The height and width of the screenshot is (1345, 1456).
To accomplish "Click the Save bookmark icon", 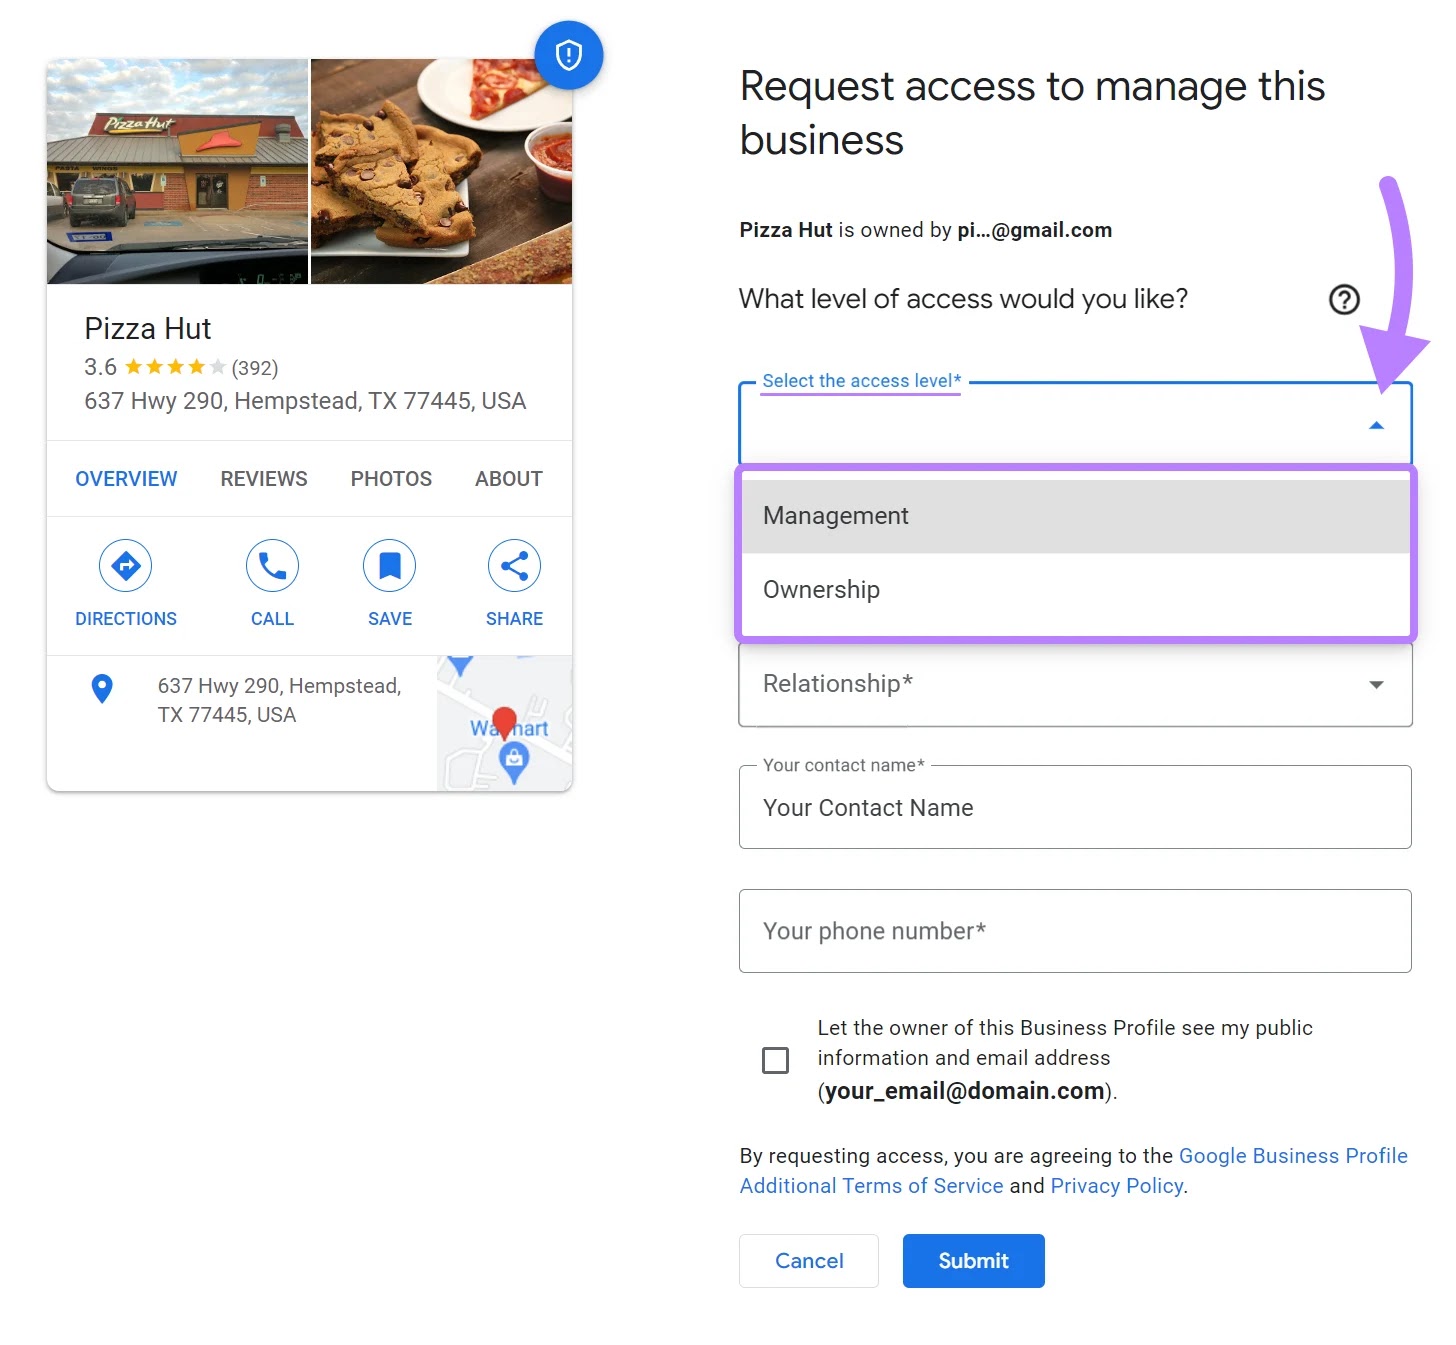I will tap(390, 566).
